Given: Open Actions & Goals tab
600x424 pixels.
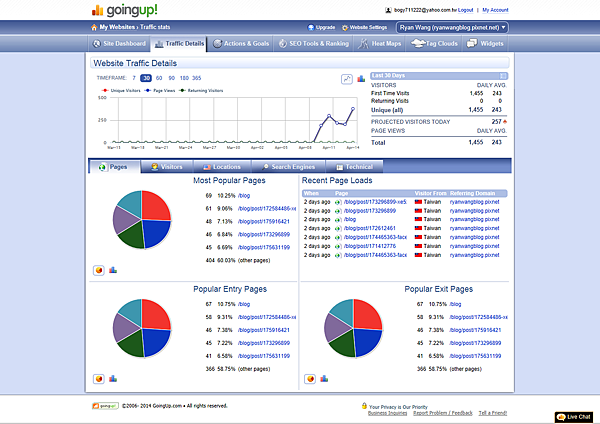Looking at the screenshot, I should [x=241, y=44].
